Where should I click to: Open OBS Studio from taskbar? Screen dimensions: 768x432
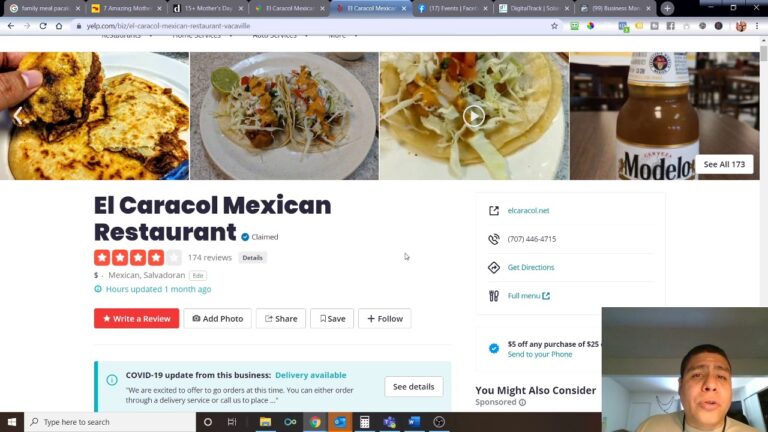pos(439,422)
